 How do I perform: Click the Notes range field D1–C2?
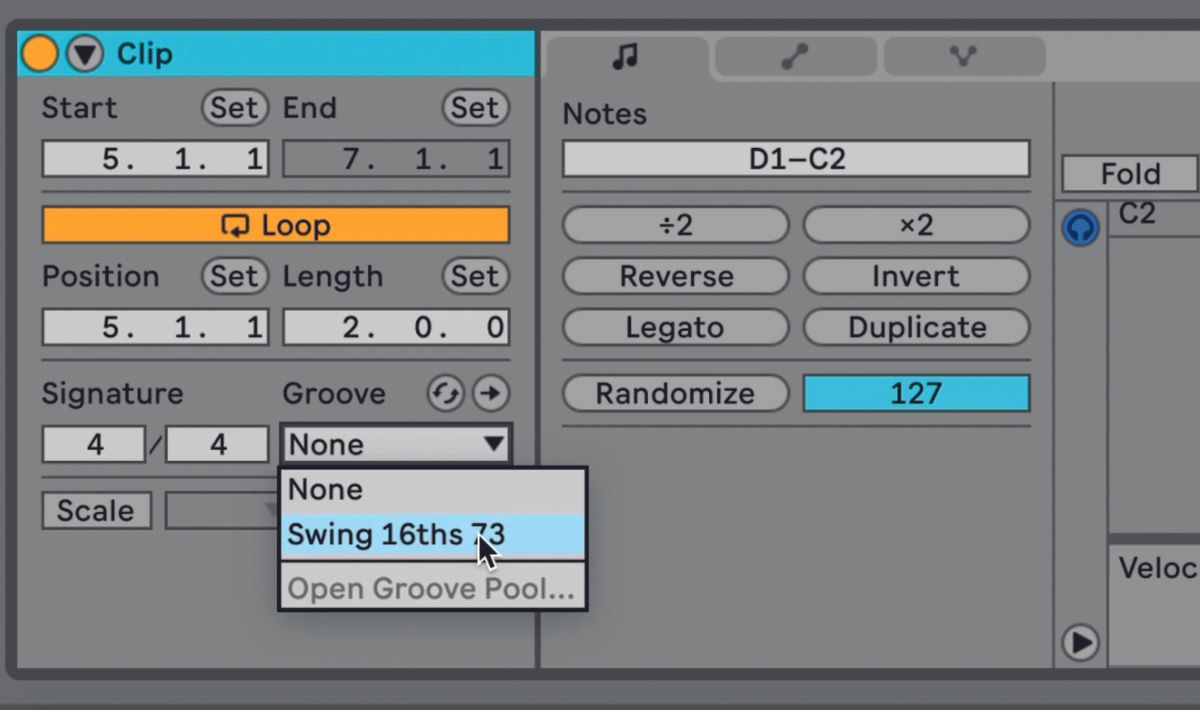click(796, 159)
